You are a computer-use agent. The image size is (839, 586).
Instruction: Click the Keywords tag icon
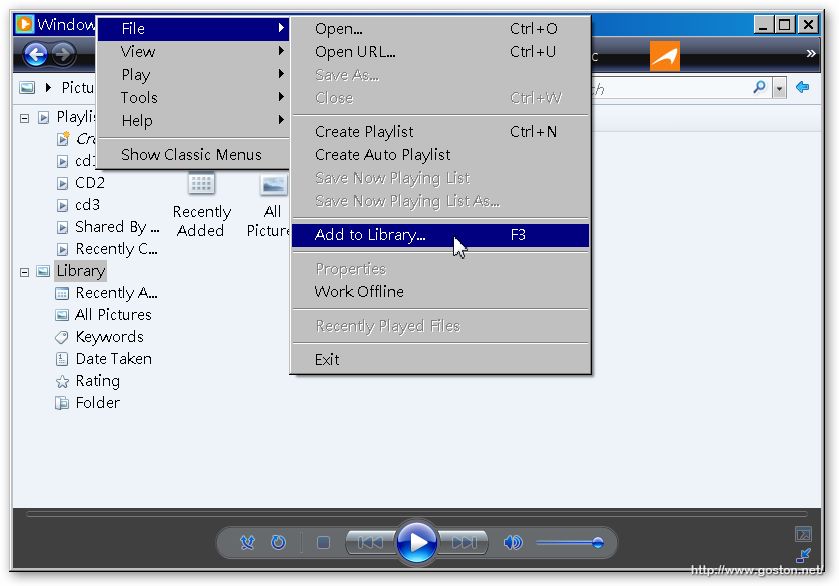pyautogui.click(x=62, y=337)
